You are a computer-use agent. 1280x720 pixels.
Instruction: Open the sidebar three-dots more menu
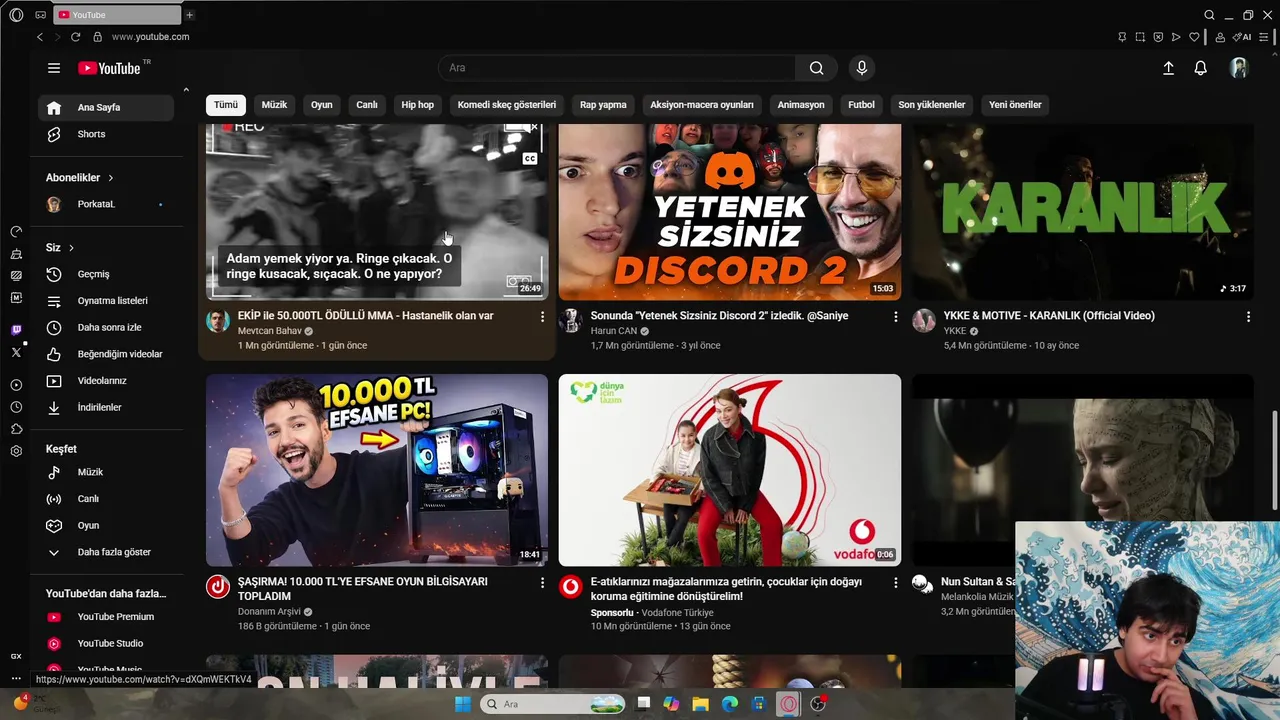coord(16,680)
